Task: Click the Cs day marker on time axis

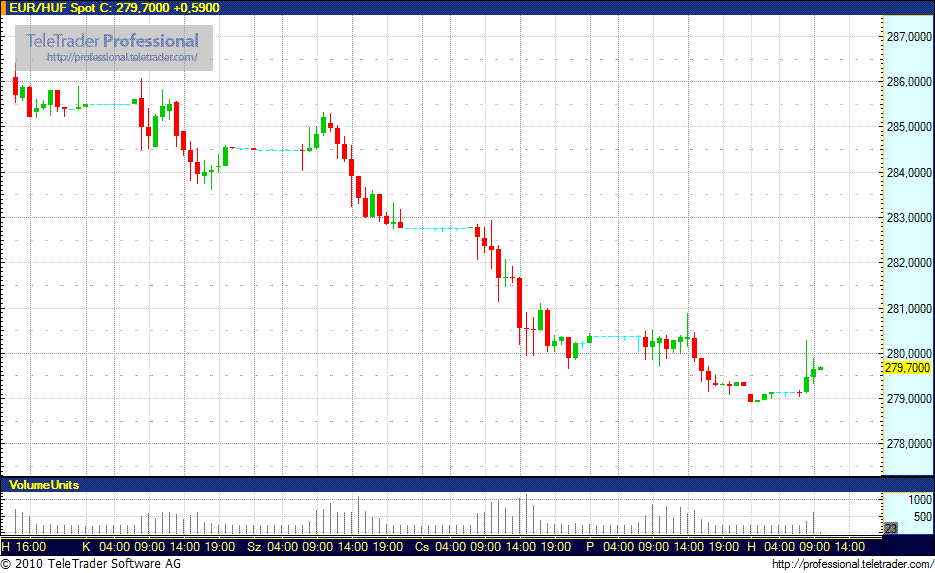Action: [422, 547]
